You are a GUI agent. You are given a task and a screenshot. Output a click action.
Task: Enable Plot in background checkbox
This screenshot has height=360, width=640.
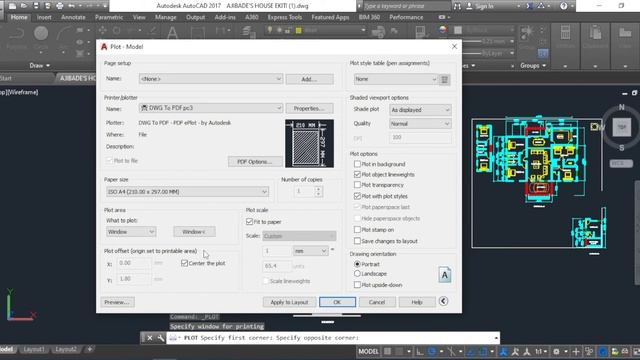click(357, 164)
